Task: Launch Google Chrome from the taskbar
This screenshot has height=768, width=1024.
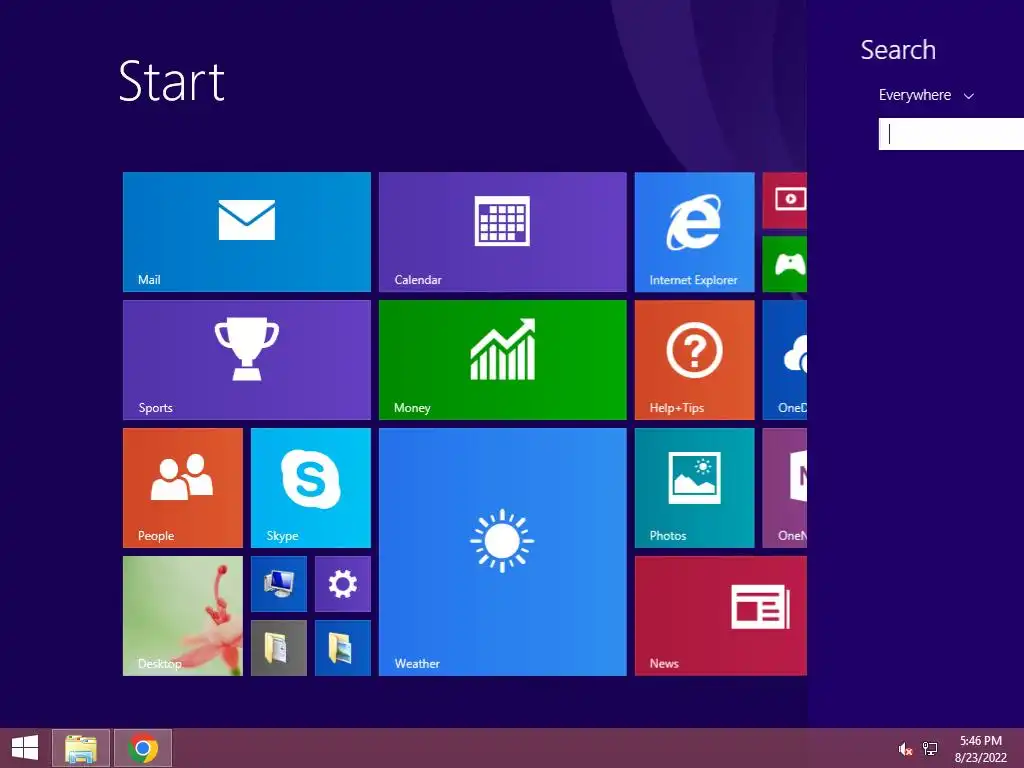Action: click(143, 748)
